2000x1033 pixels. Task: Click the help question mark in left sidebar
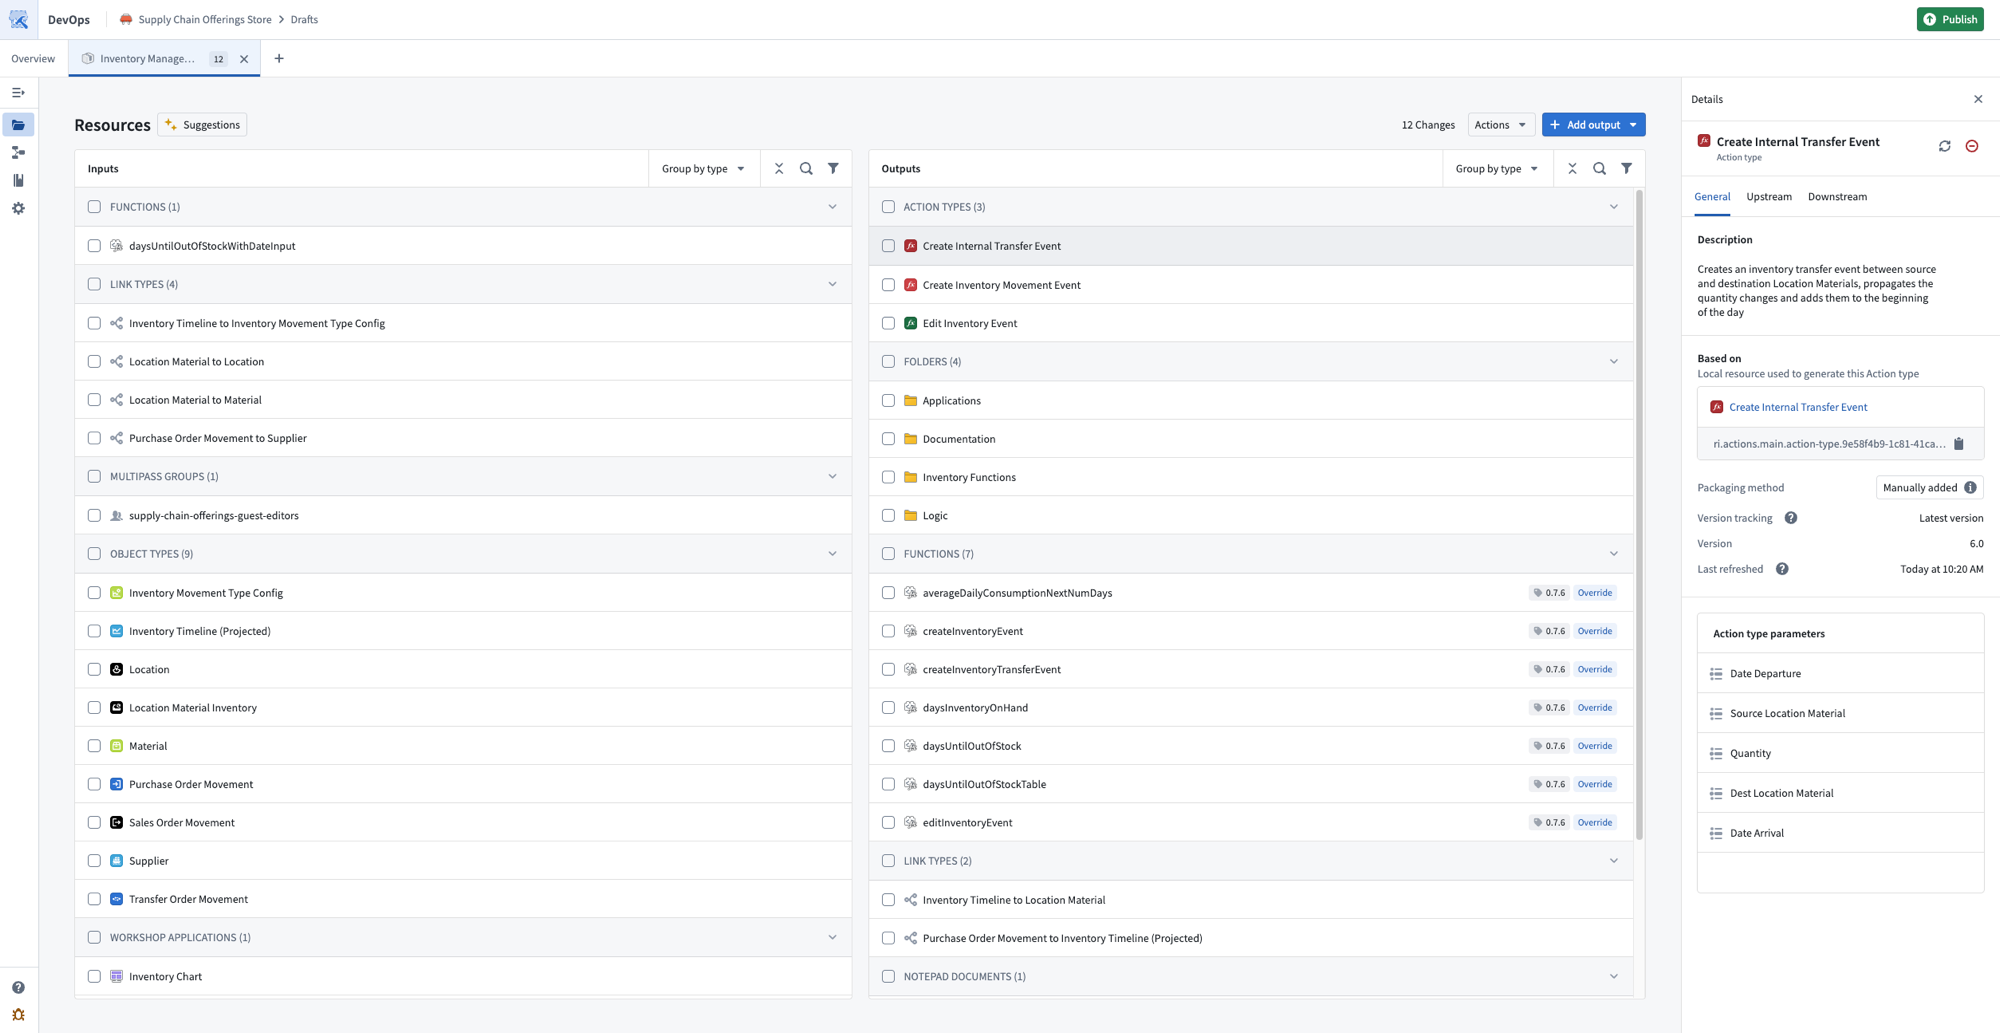(18, 987)
